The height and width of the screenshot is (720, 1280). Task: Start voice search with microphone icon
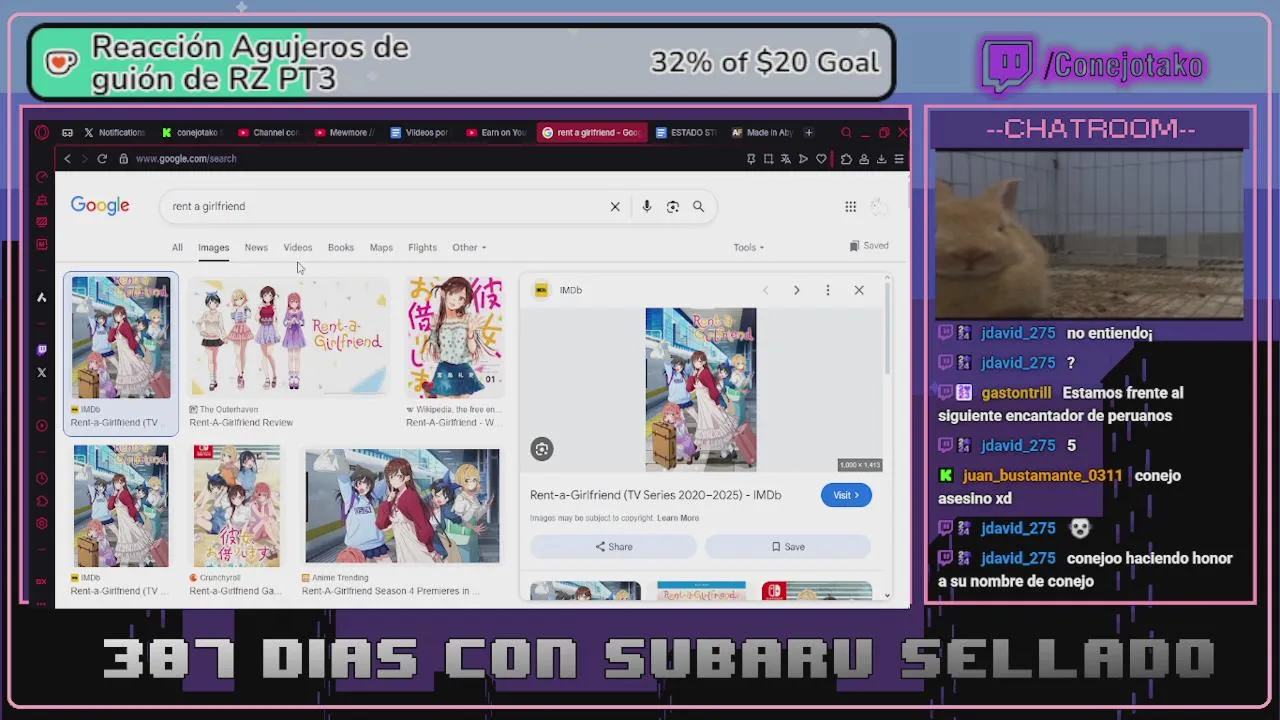(647, 206)
